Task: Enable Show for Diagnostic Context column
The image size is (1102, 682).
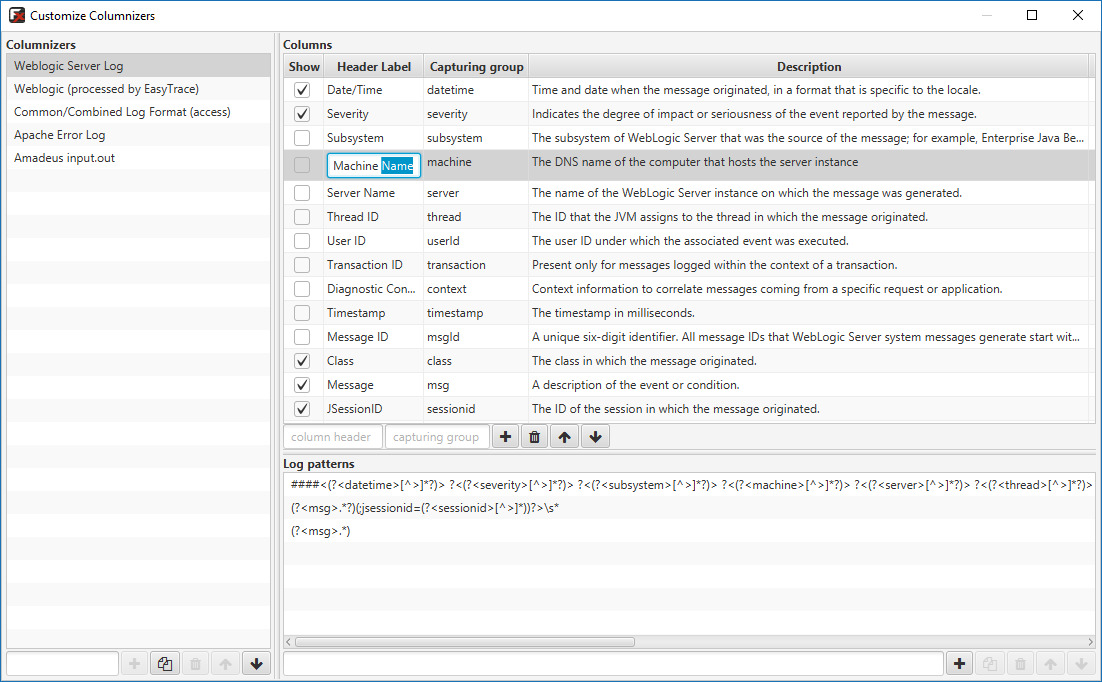Action: (x=302, y=289)
